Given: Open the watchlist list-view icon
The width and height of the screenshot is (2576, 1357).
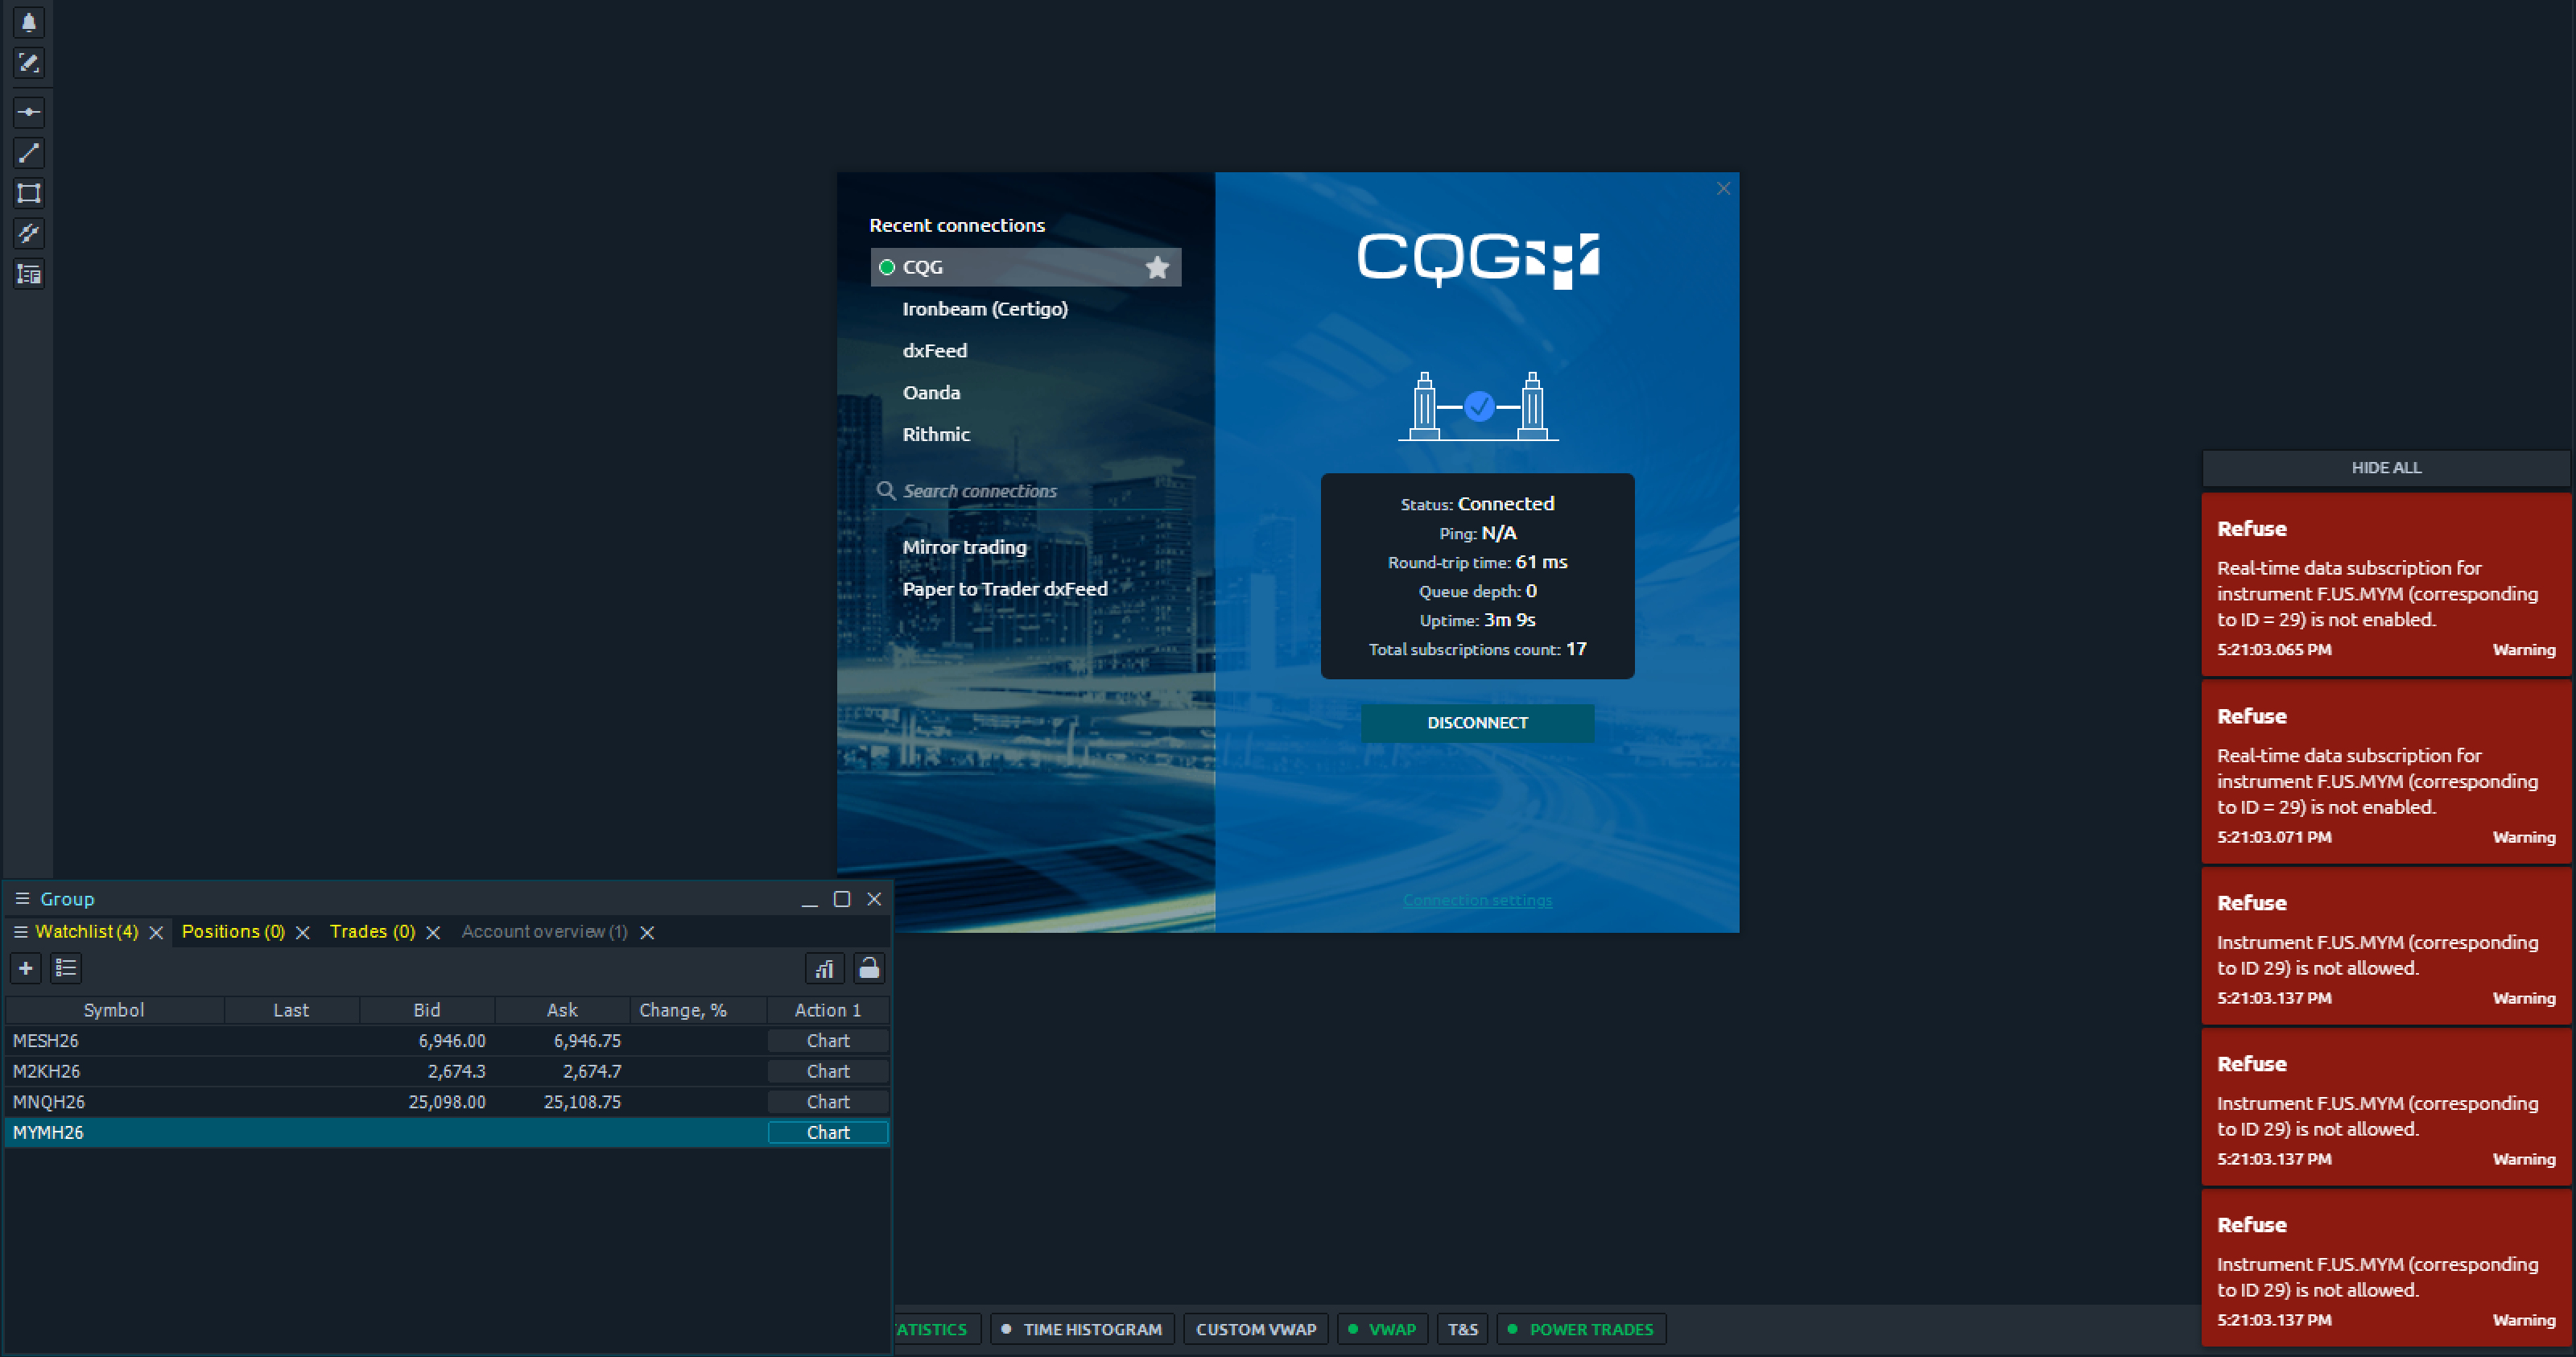Looking at the screenshot, I should [x=66, y=968].
